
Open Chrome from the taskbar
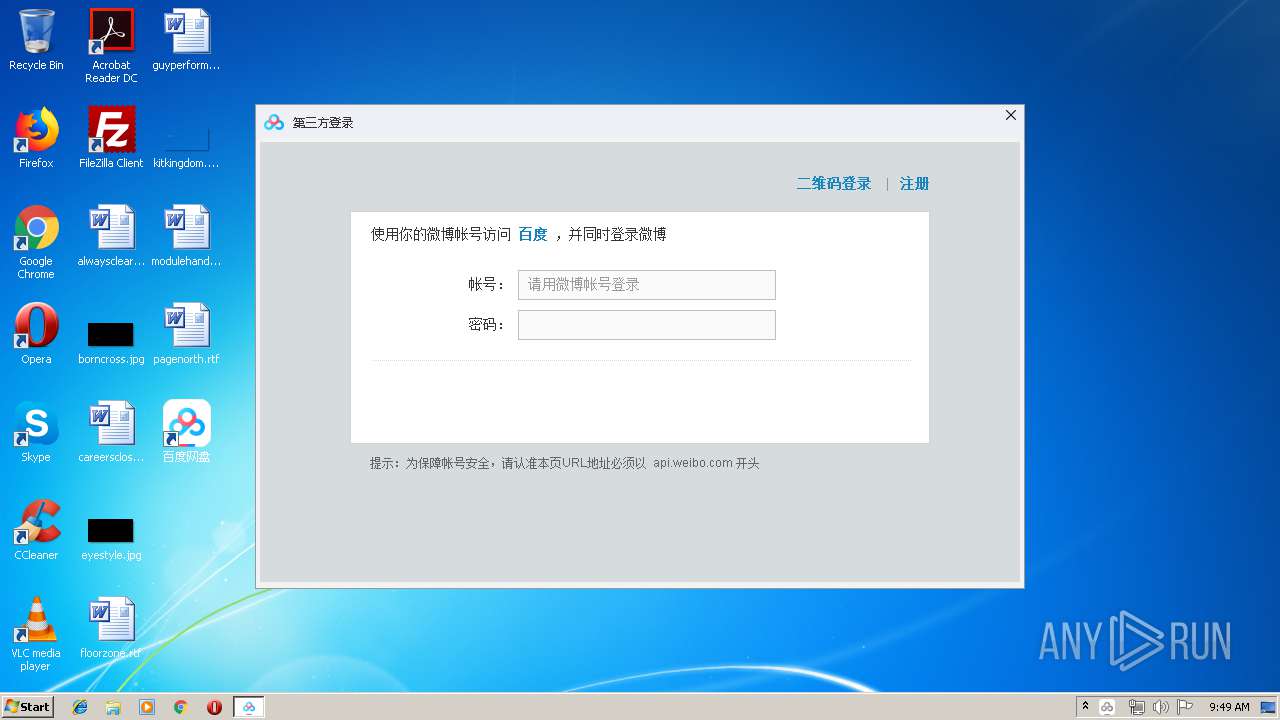(x=180, y=707)
